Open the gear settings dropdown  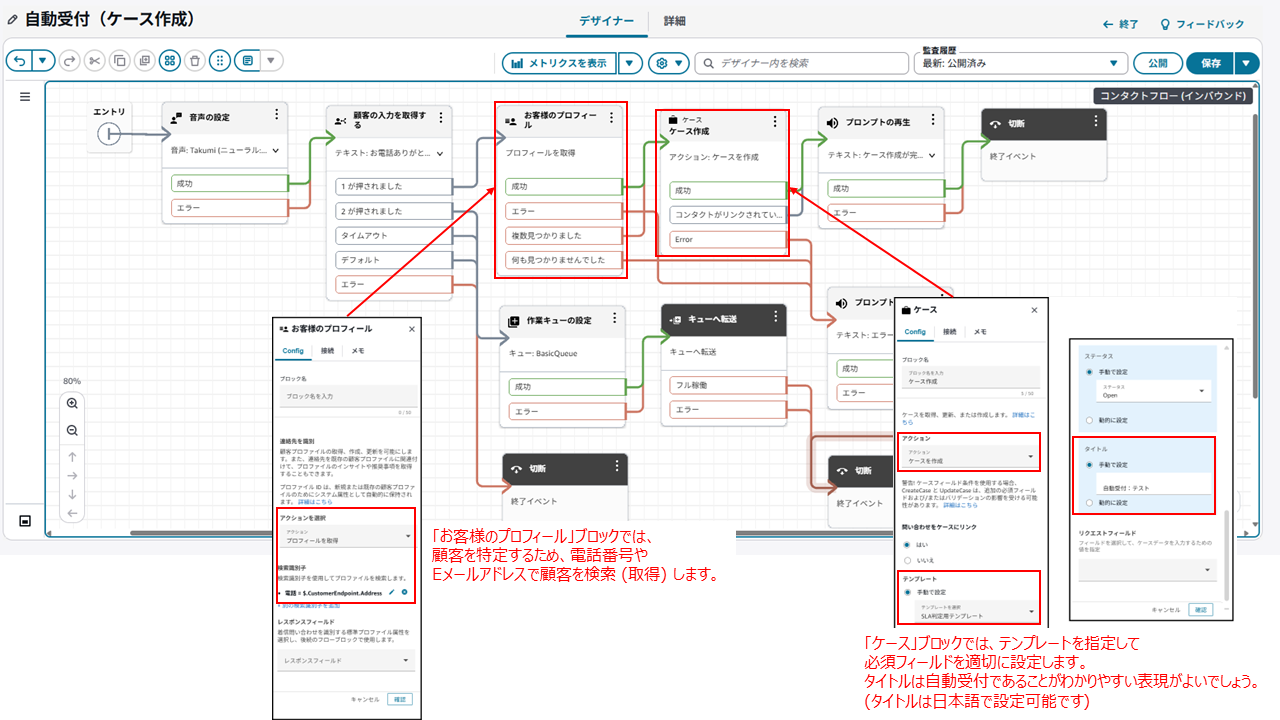(x=669, y=63)
